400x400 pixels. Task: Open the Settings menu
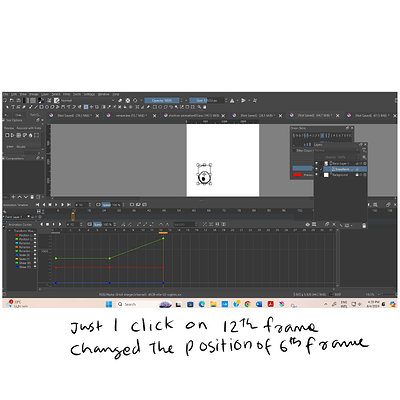89,94
